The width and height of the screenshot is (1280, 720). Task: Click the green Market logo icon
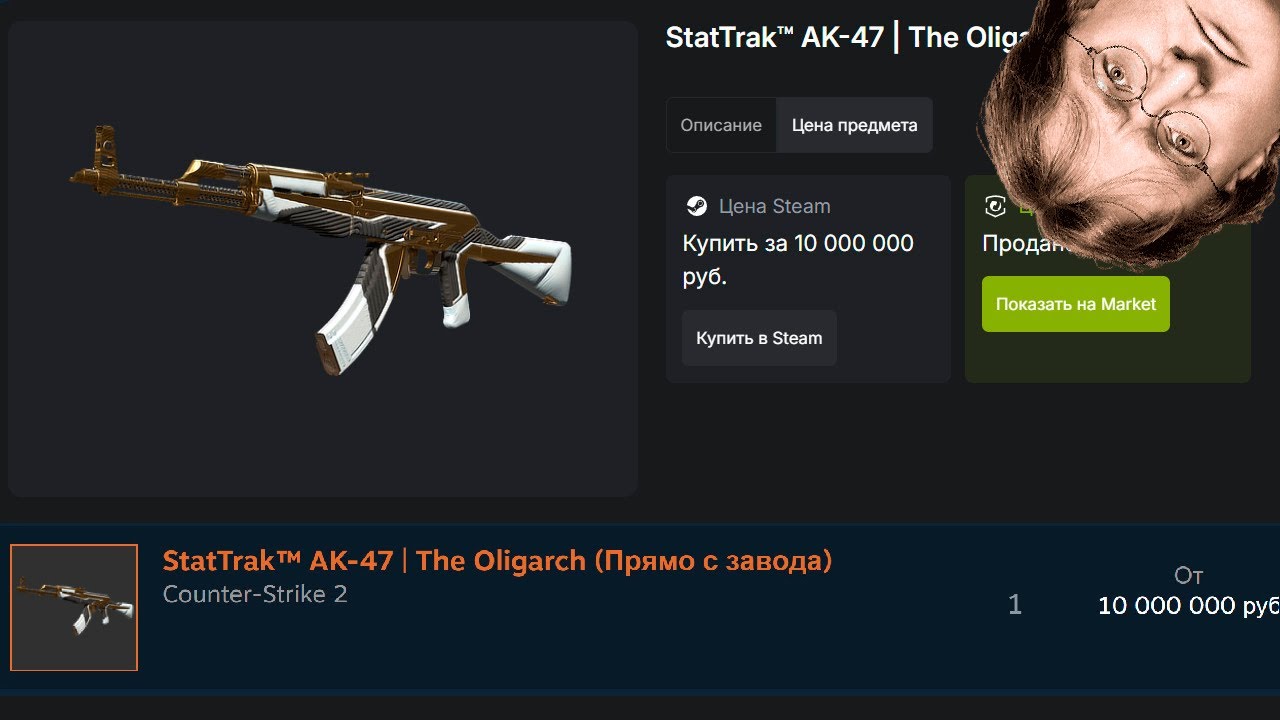995,207
